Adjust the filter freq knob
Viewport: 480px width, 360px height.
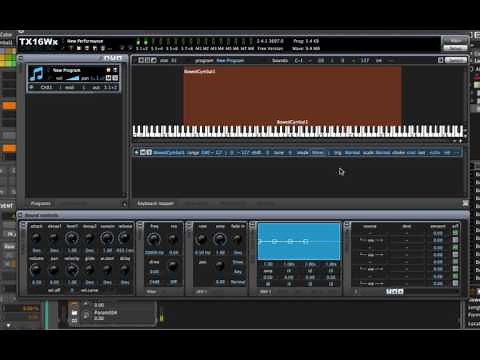pyautogui.click(x=154, y=239)
